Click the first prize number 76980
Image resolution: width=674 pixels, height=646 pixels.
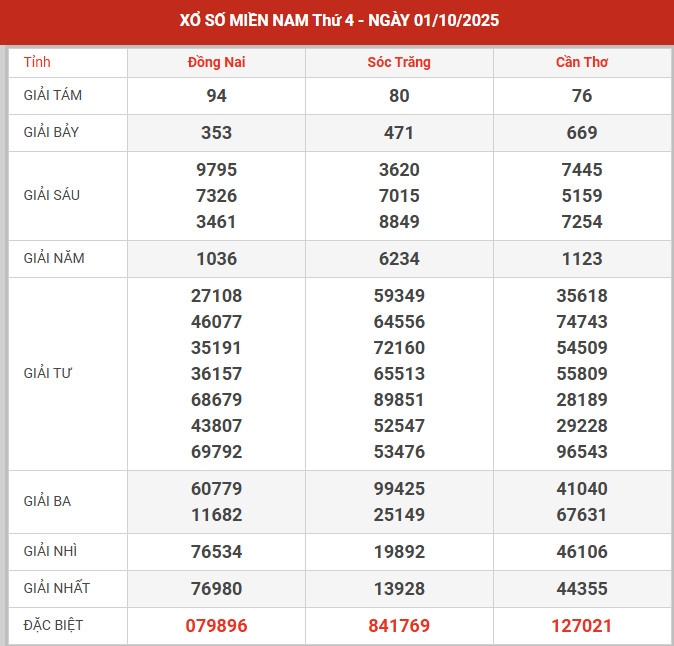tap(216, 588)
